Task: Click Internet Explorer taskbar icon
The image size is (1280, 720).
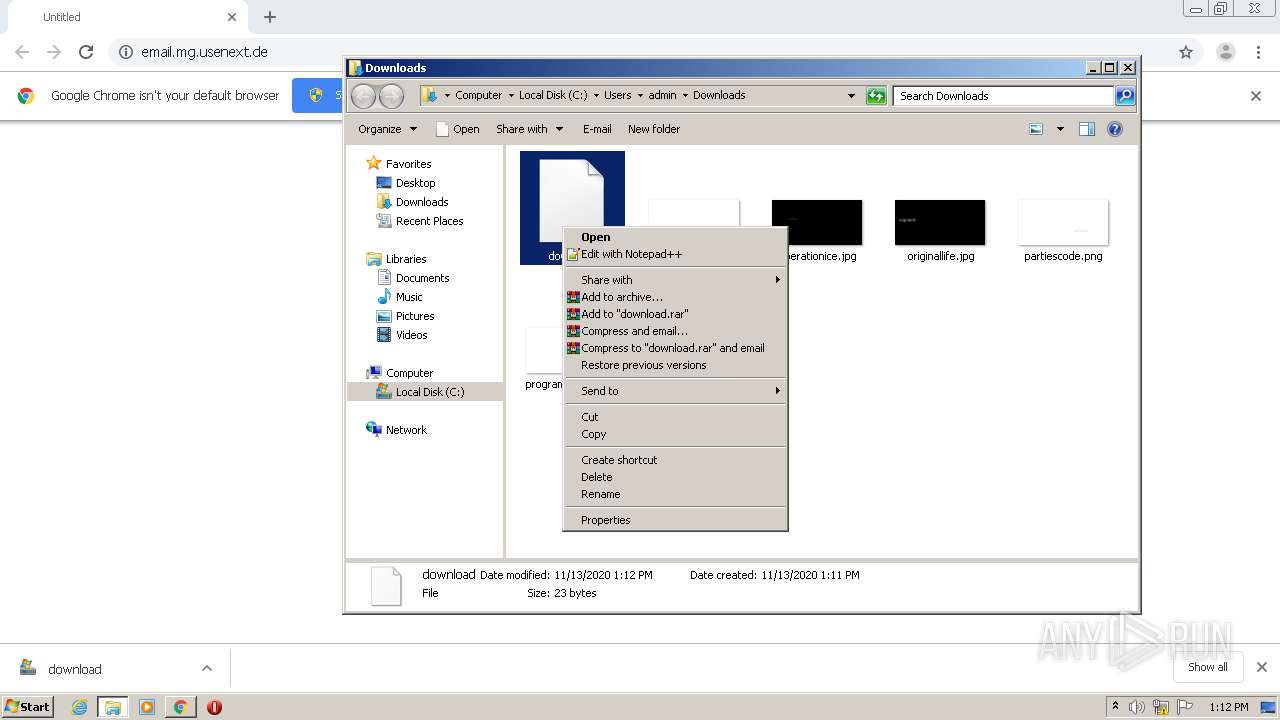Action: pos(79,707)
